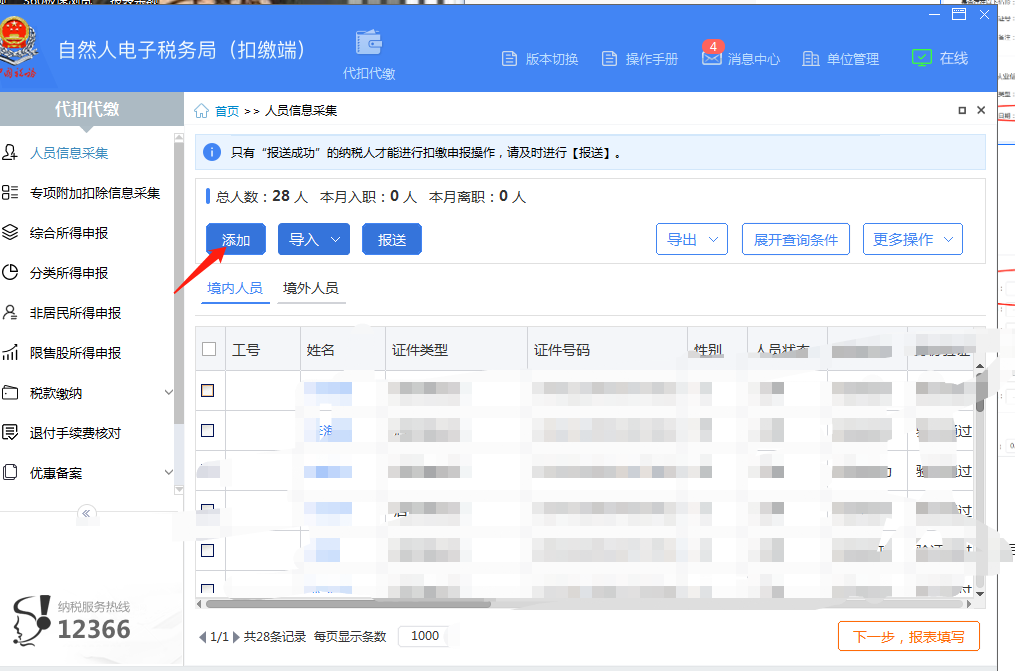1015x671 pixels.
Task: Click the tax bureau emblem logo
Action: coord(18,47)
